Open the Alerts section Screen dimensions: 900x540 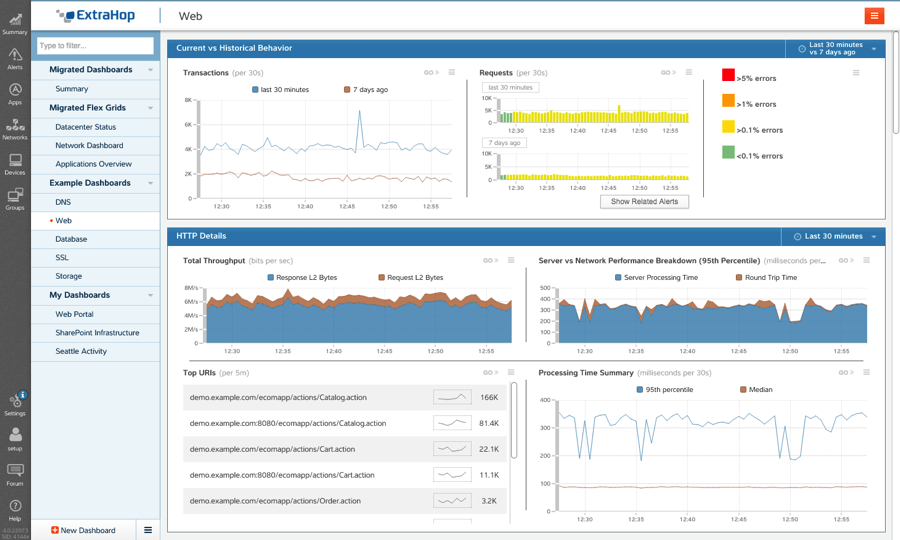(x=15, y=58)
